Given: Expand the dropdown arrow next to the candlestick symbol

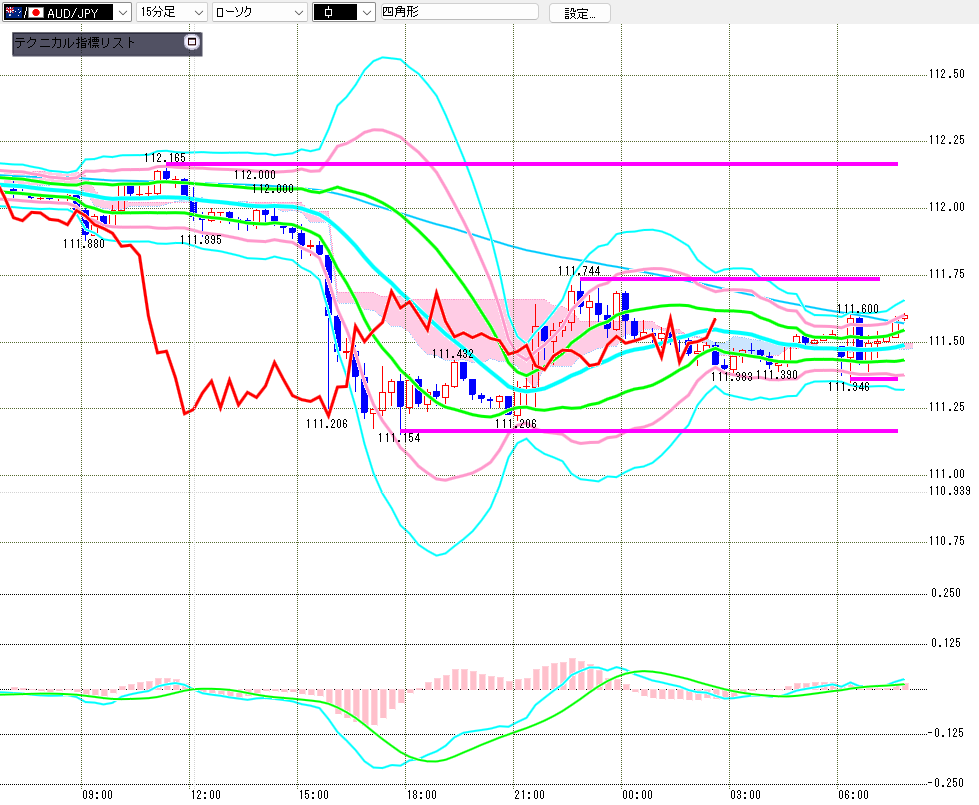Looking at the screenshot, I should pos(367,12).
